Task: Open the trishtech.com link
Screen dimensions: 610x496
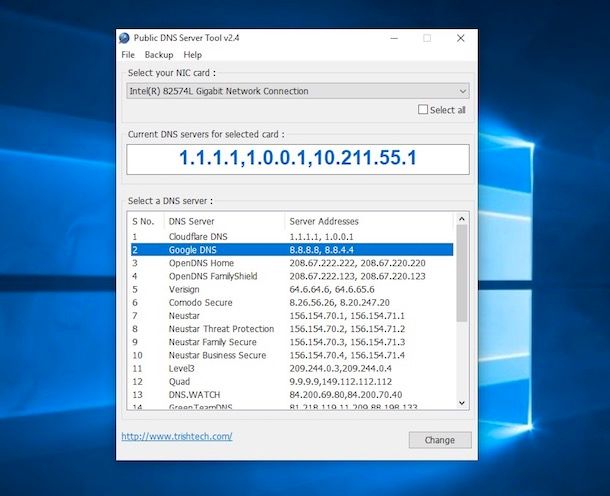Action: (x=177, y=436)
